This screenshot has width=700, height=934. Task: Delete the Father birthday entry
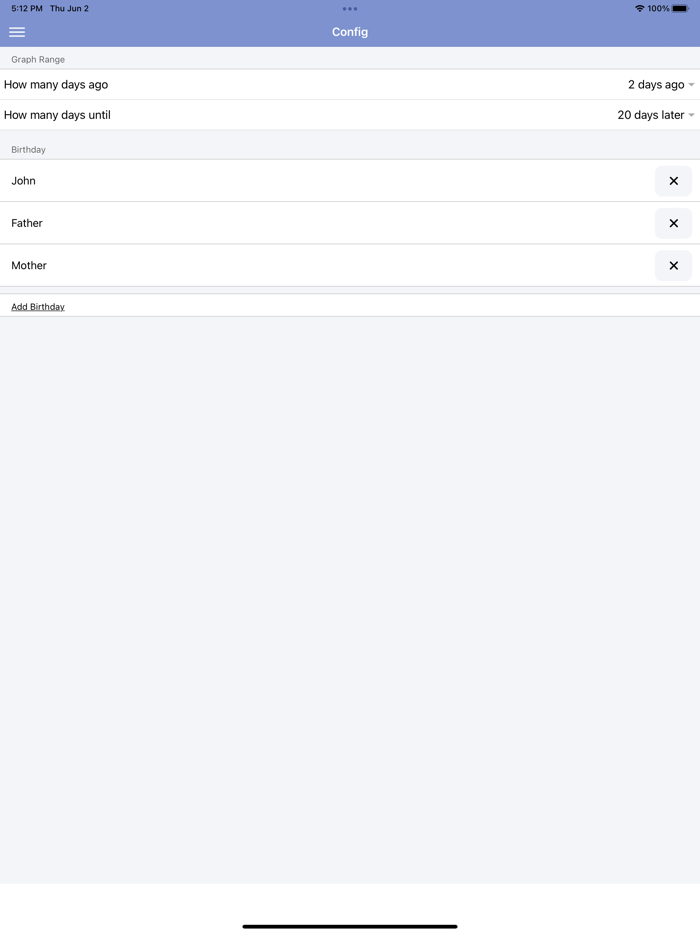[673, 223]
